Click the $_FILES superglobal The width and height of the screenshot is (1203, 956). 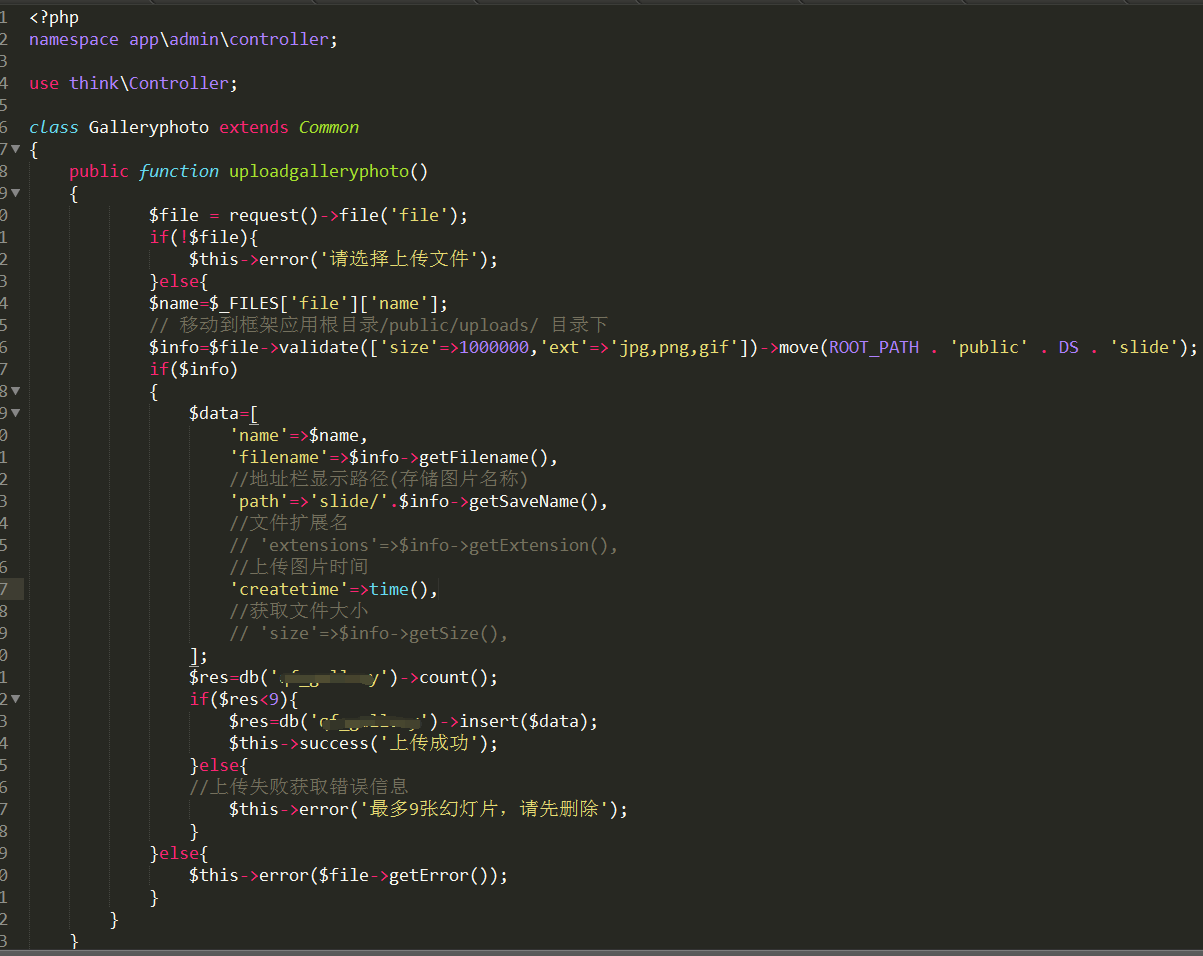[244, 303]
